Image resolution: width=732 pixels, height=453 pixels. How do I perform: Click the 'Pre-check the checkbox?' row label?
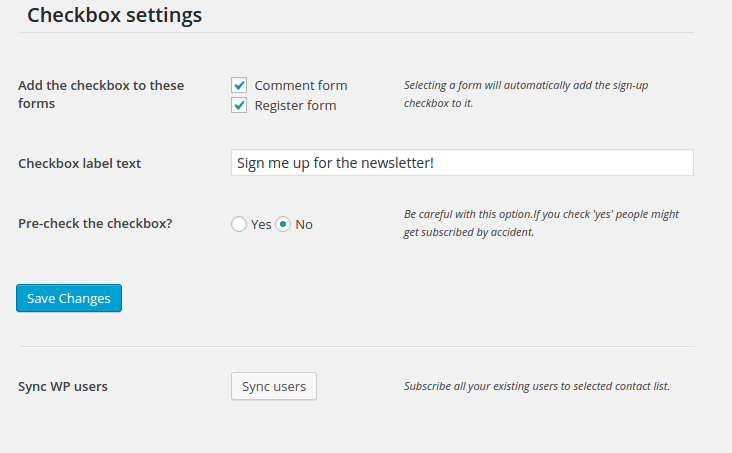click(95, 224)
